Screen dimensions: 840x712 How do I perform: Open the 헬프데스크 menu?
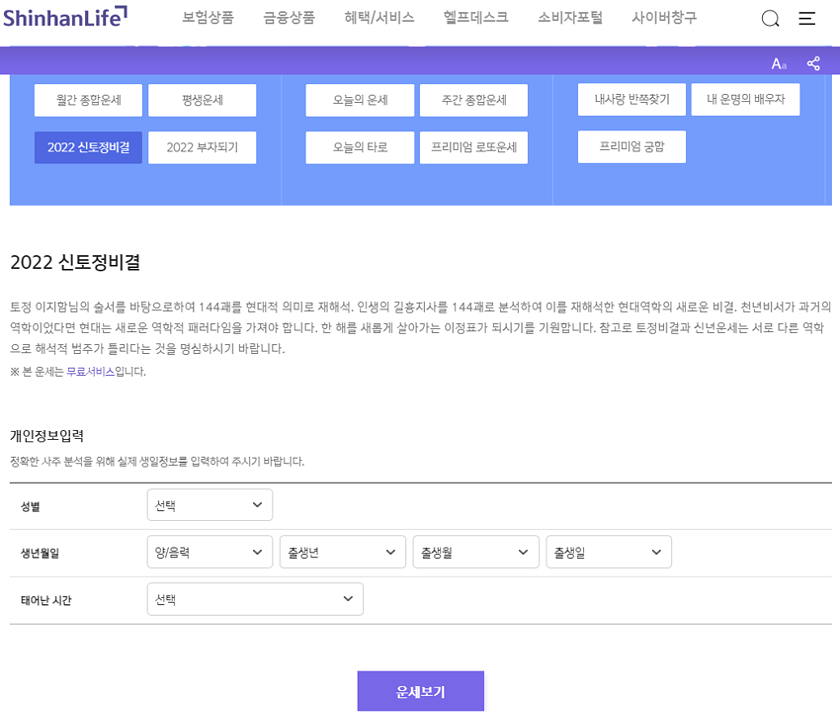click(x=476, y=18)
